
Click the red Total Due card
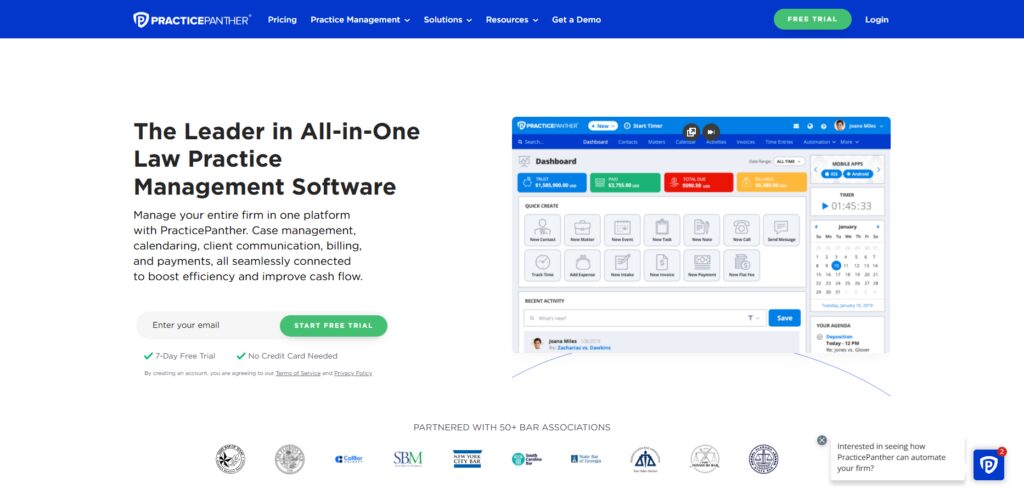point(698,183)
